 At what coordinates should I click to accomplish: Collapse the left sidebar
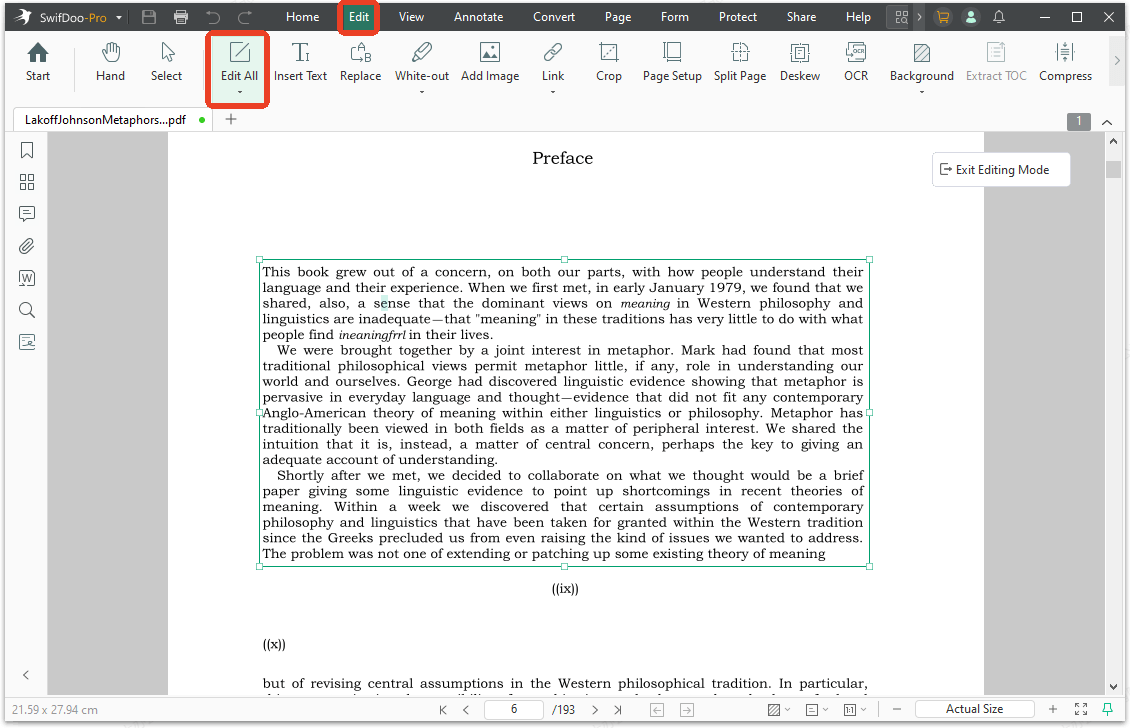point(26,675)
